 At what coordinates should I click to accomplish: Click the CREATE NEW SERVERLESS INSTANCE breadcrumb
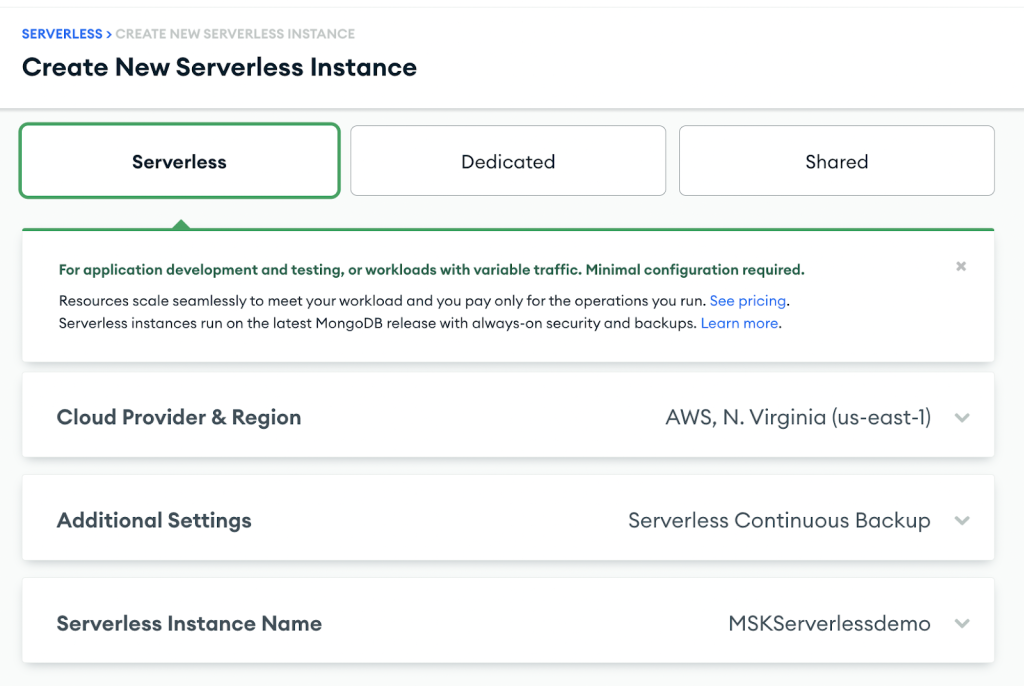click(x=235, y=33)
